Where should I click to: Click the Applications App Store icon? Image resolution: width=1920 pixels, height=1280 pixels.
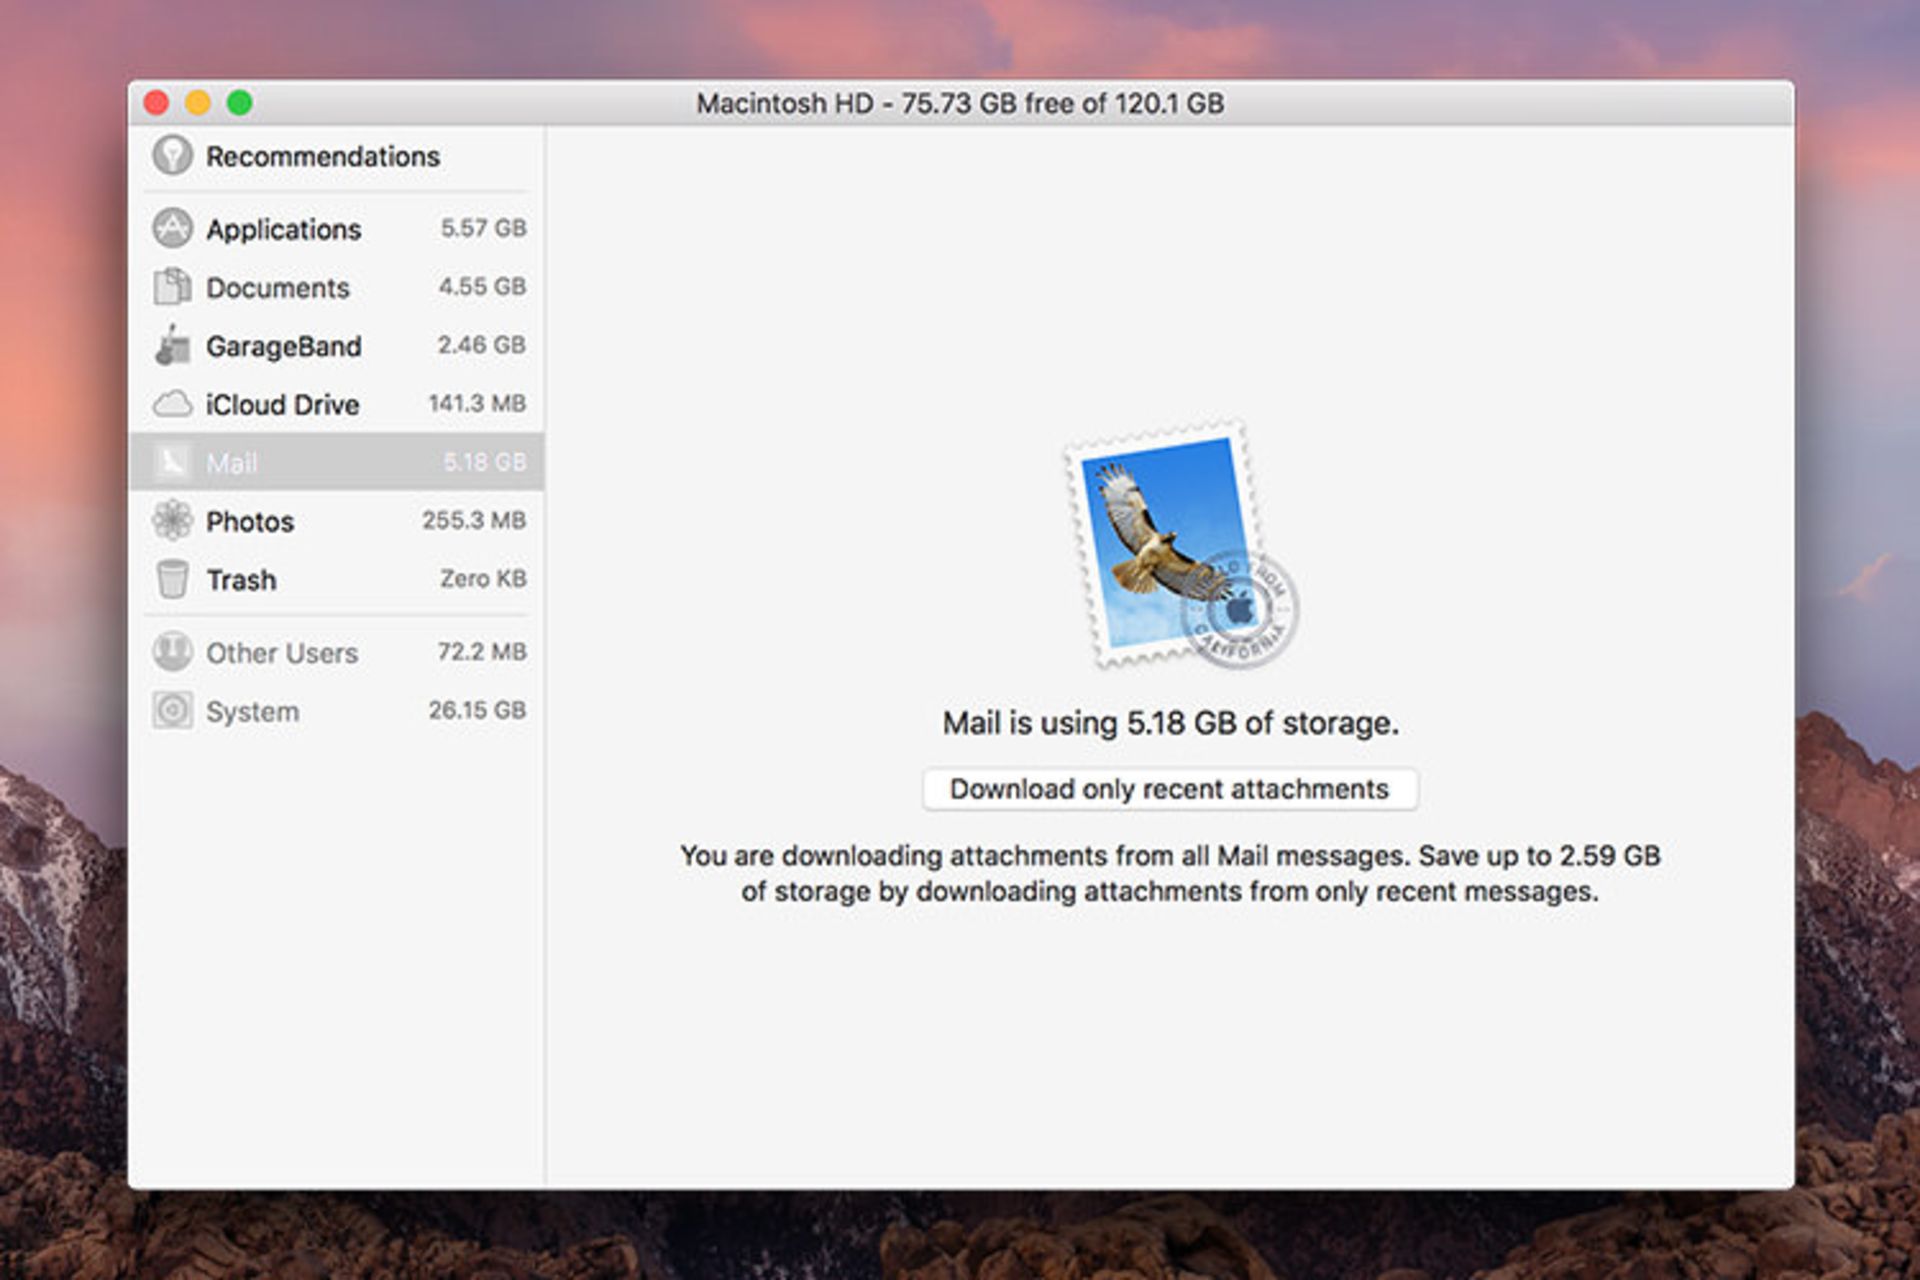(172, 228)
